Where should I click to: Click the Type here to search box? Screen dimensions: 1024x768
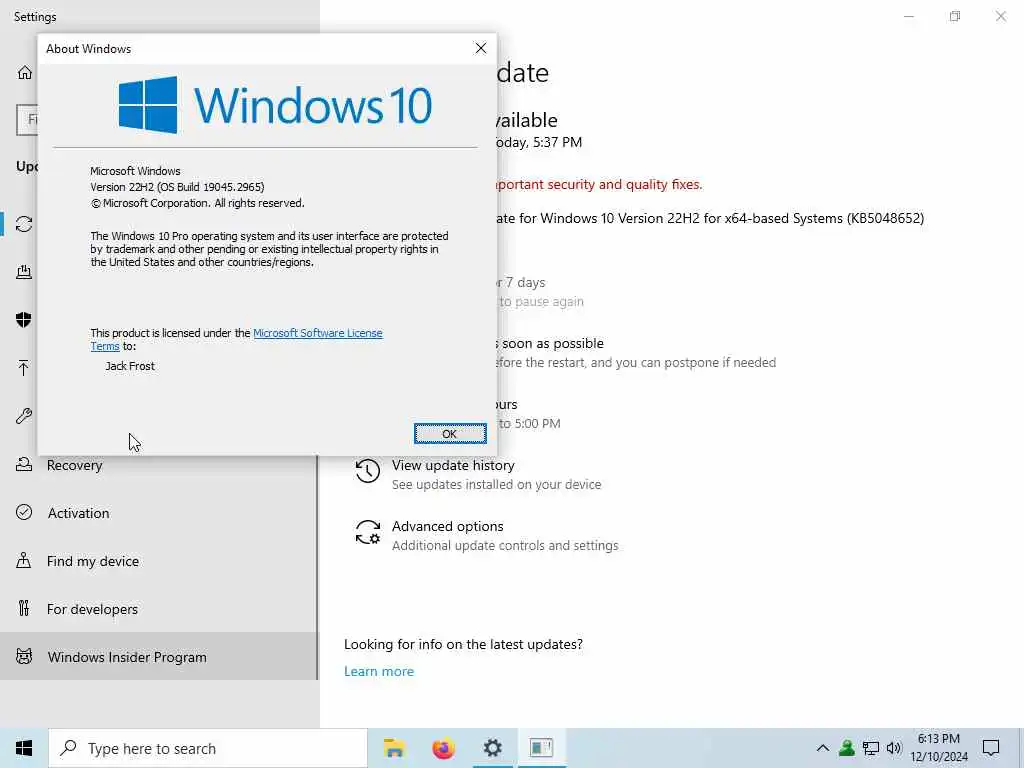click(x=208, y=748)
